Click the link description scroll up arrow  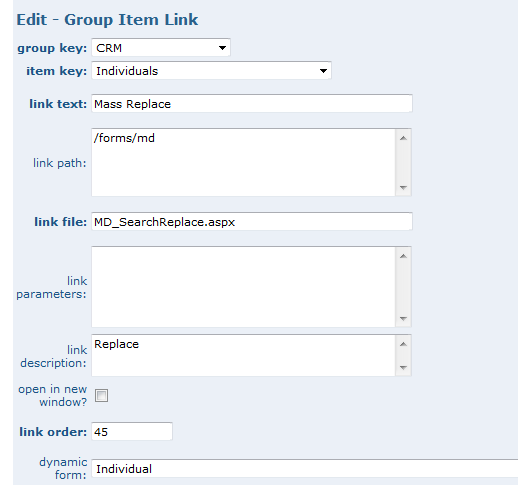point(403,344)
